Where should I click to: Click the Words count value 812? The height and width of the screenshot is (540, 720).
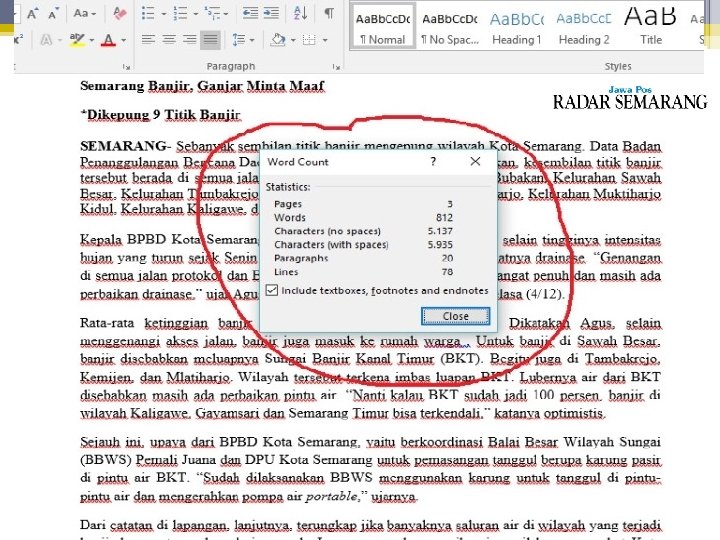click(x=444, y=218)
